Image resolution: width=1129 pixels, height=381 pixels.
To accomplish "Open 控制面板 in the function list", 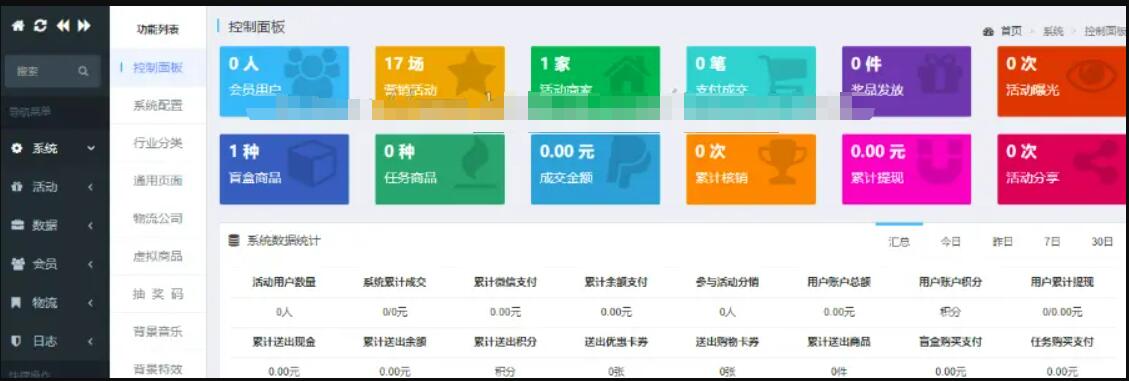I will [158, 68].
